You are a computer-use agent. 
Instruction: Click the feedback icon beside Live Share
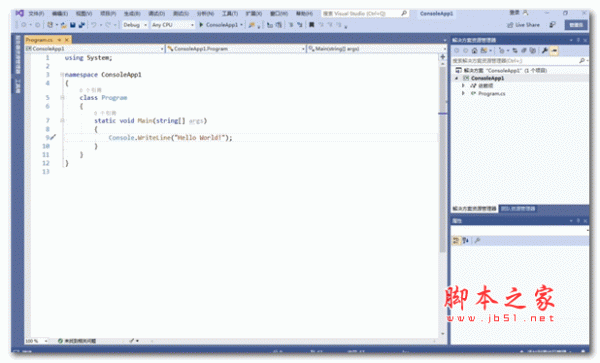pyautogui.click(x=552, y=25)
